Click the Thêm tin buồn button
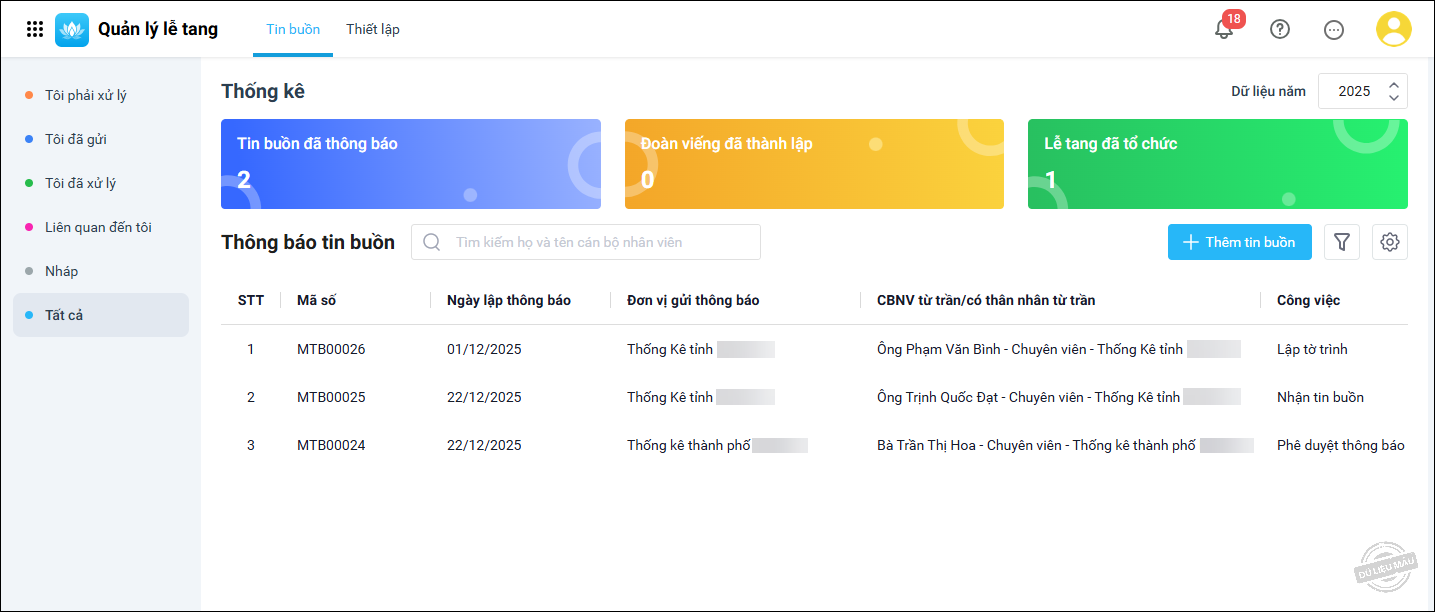 (1239, 242)
